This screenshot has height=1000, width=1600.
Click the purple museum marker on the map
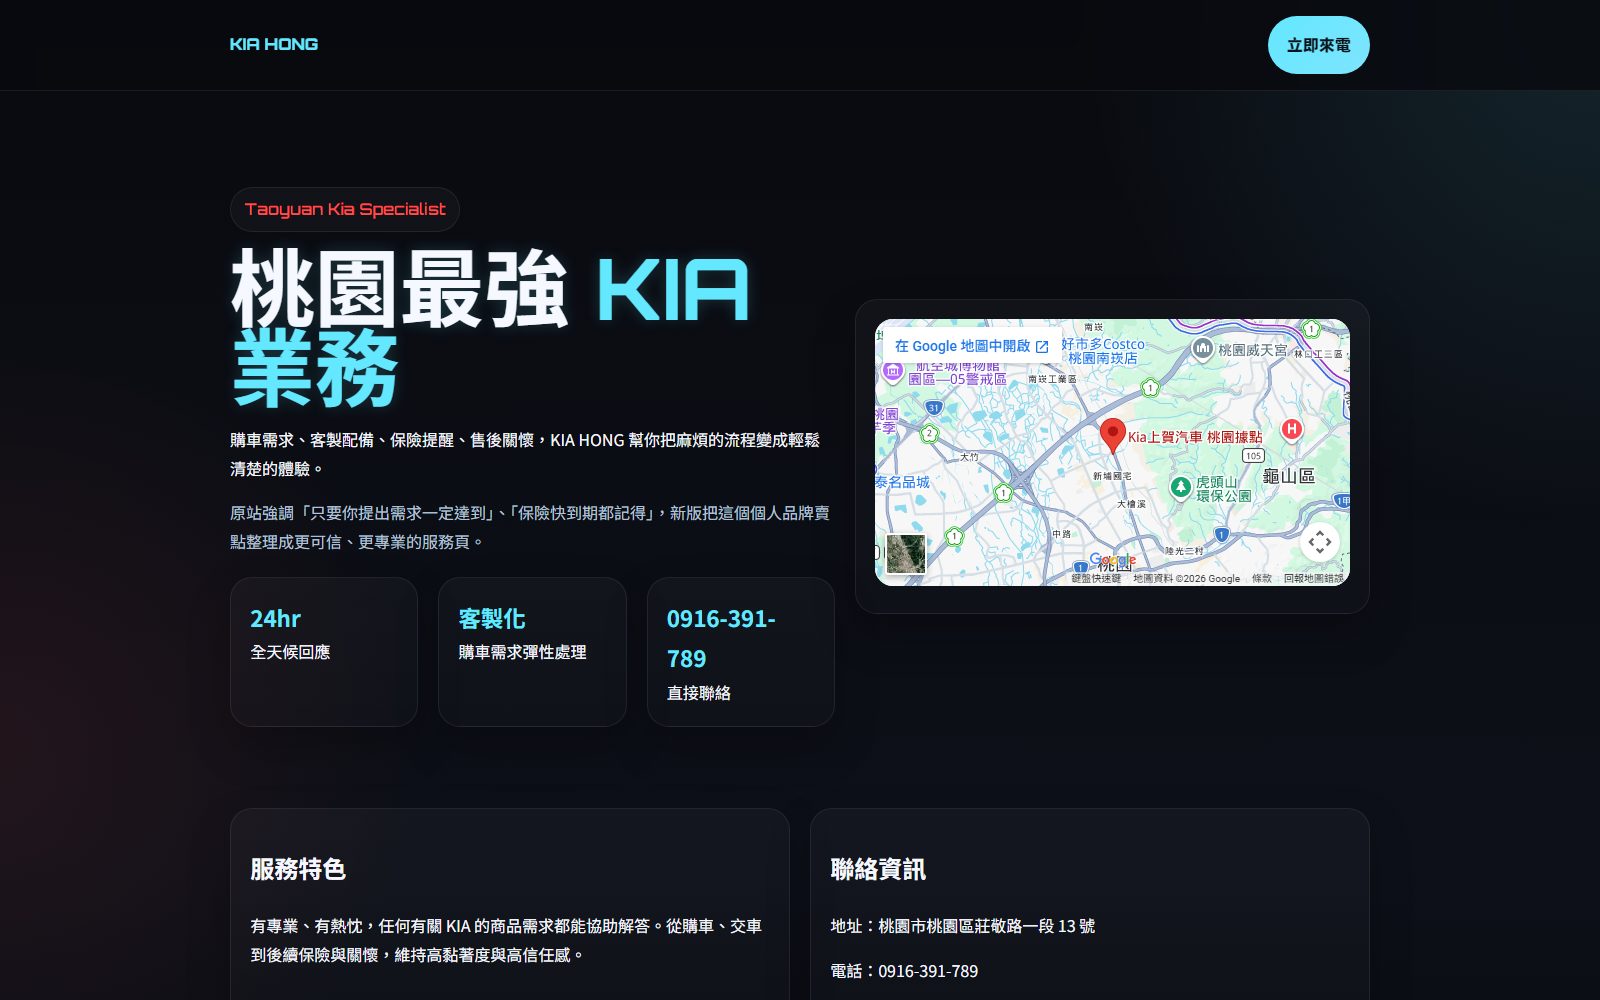point(892,371)
